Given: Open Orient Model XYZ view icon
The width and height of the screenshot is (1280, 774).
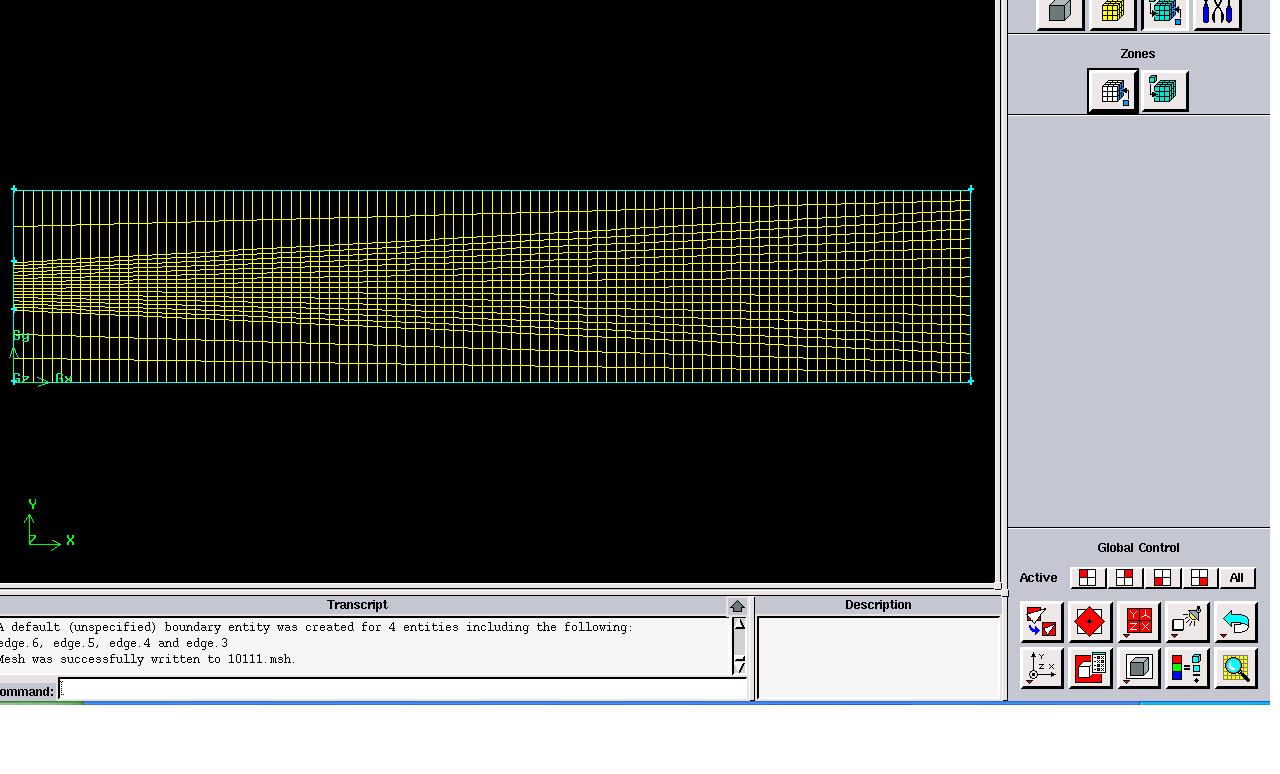Looking at the screenshot, I should click(x=1138, y=622).
